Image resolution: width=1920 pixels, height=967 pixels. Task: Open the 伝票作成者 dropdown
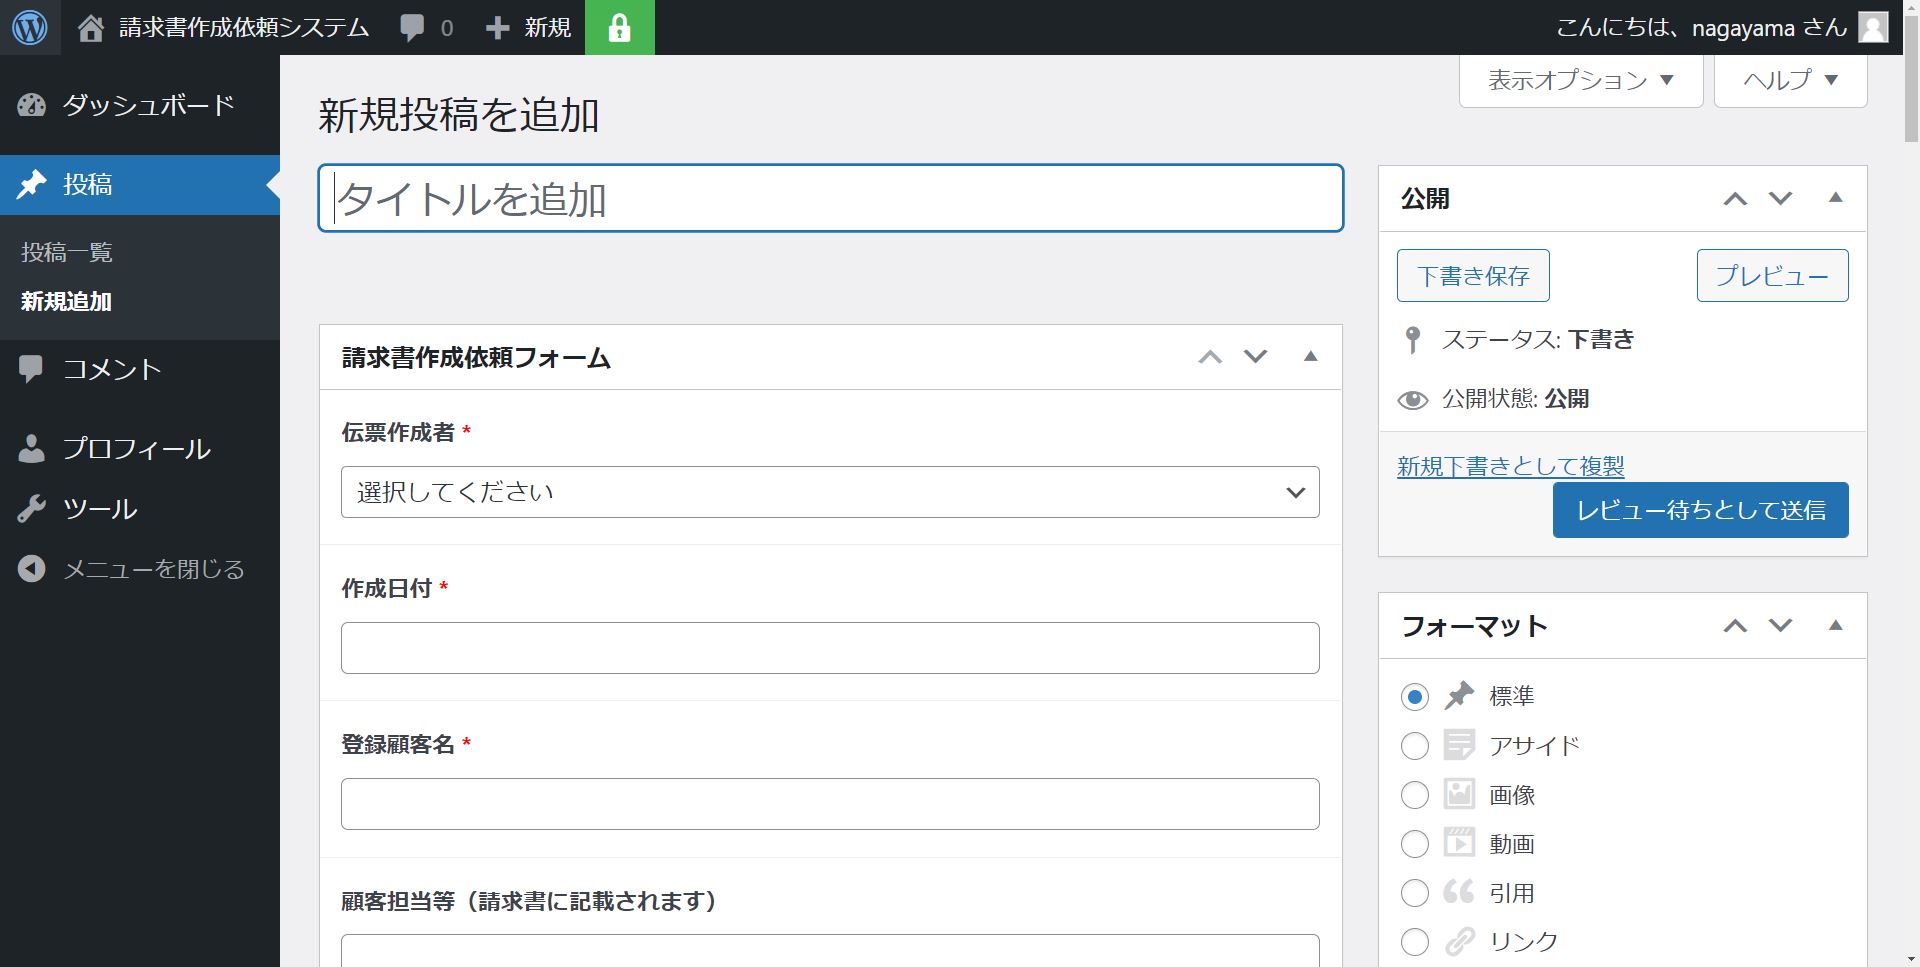pos(829,492)
